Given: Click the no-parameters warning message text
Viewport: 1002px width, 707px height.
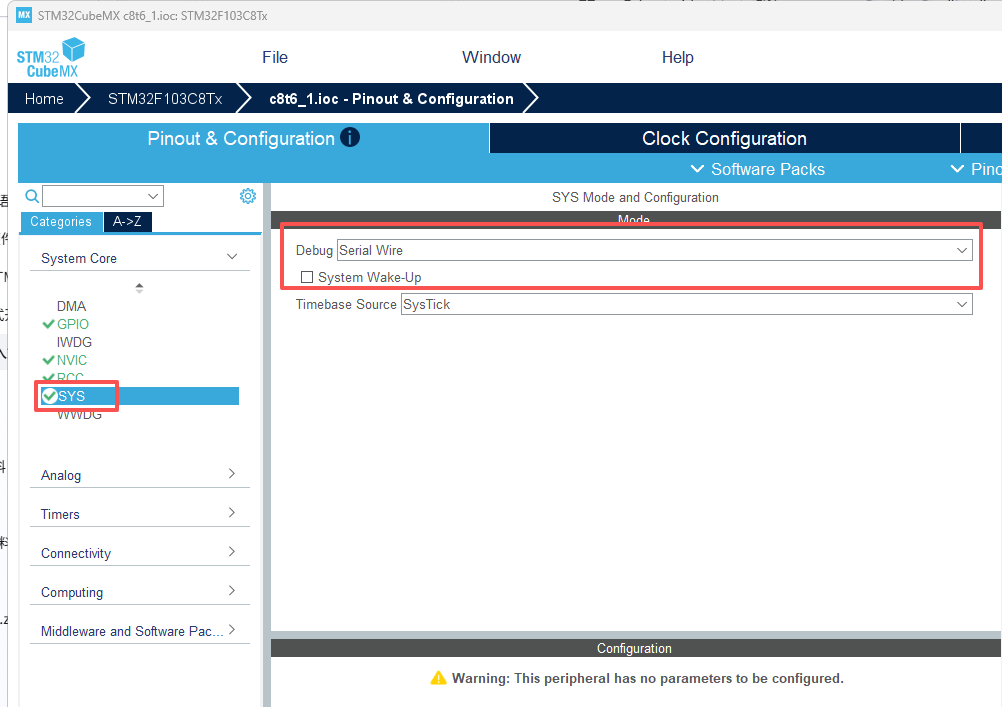Looking at the screenshot, I should (647, 678).
